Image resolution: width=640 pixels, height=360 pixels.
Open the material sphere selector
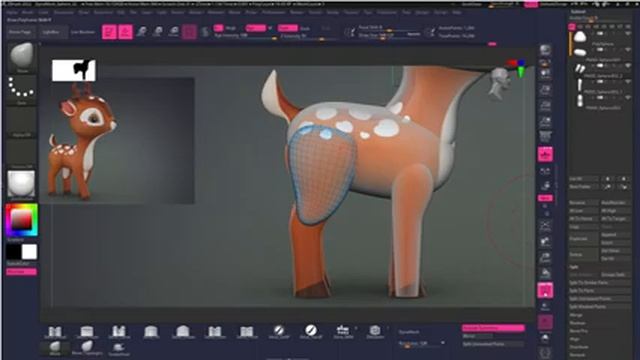coord(21,184)
